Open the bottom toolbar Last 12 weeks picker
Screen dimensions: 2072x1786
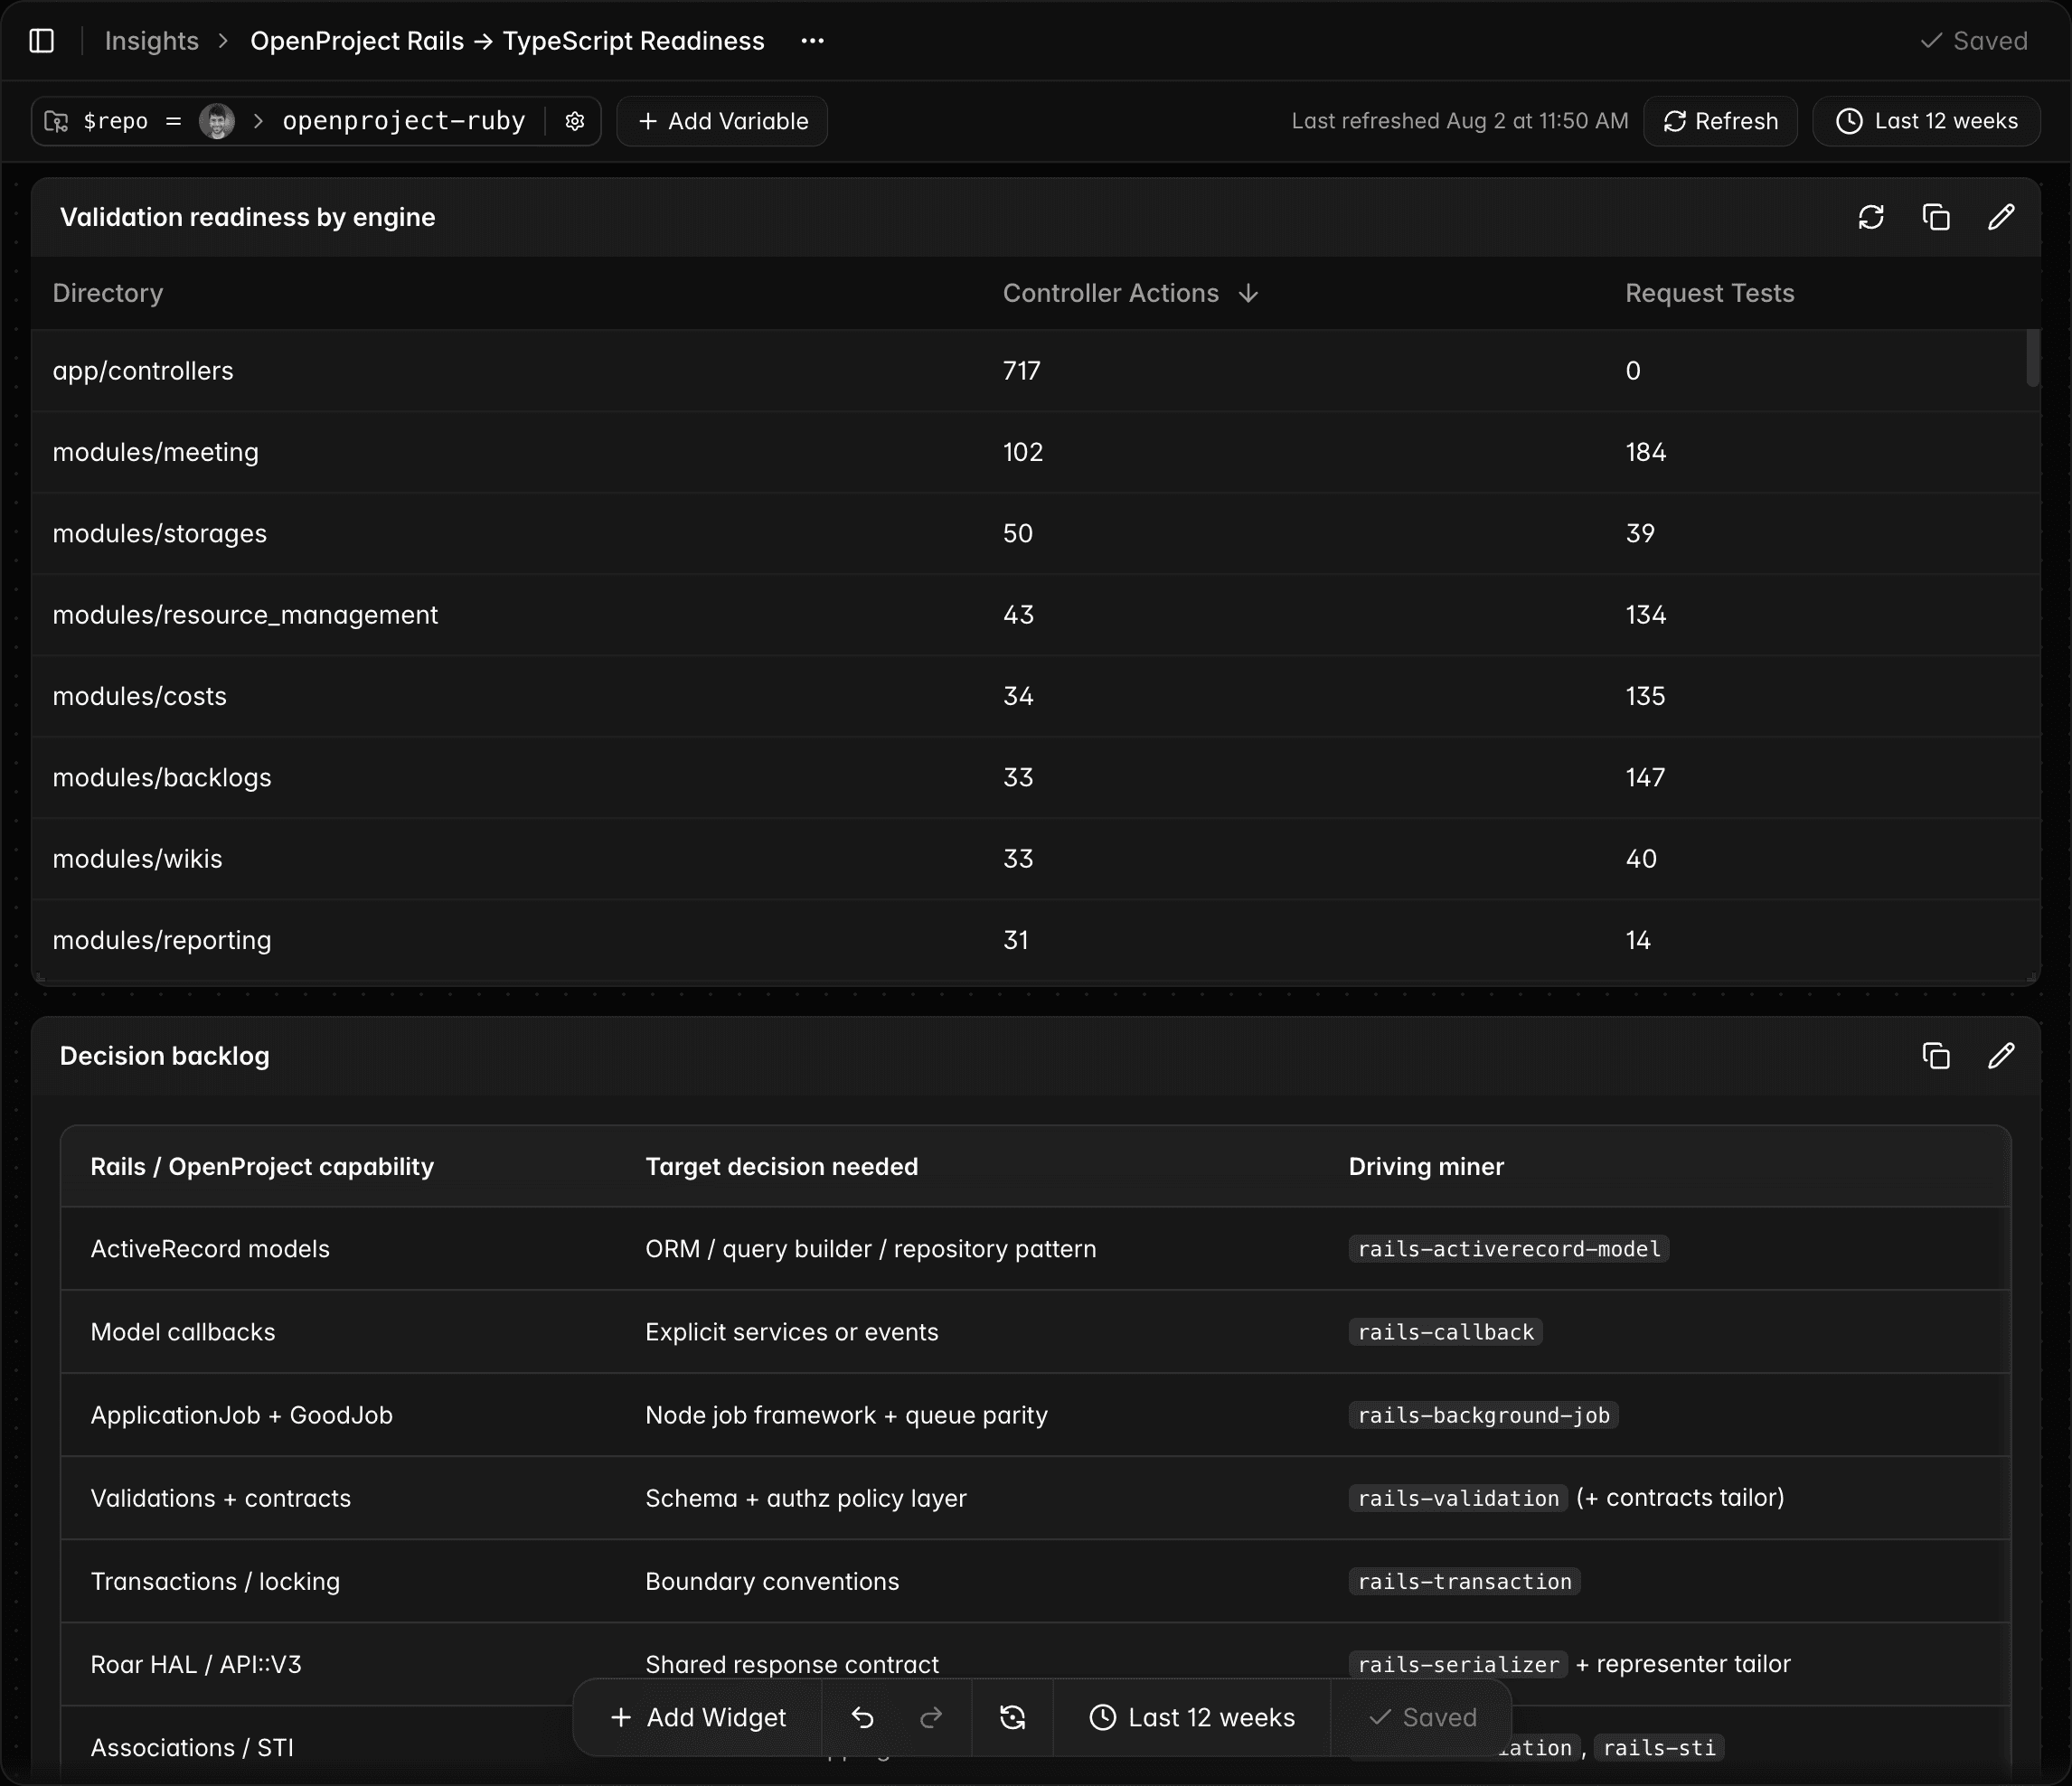1191,1717
